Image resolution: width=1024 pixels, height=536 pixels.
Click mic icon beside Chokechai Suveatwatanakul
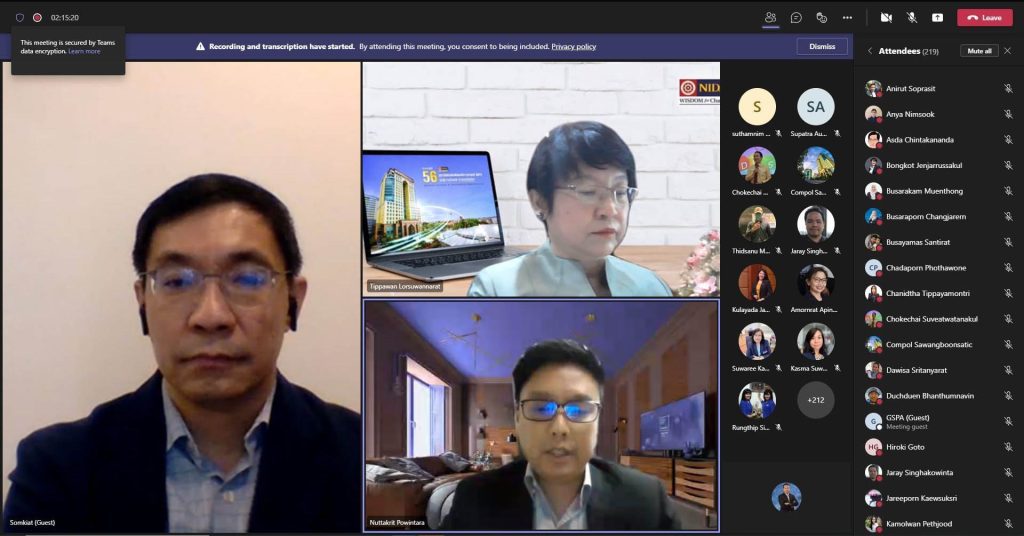click(1008, 319)
